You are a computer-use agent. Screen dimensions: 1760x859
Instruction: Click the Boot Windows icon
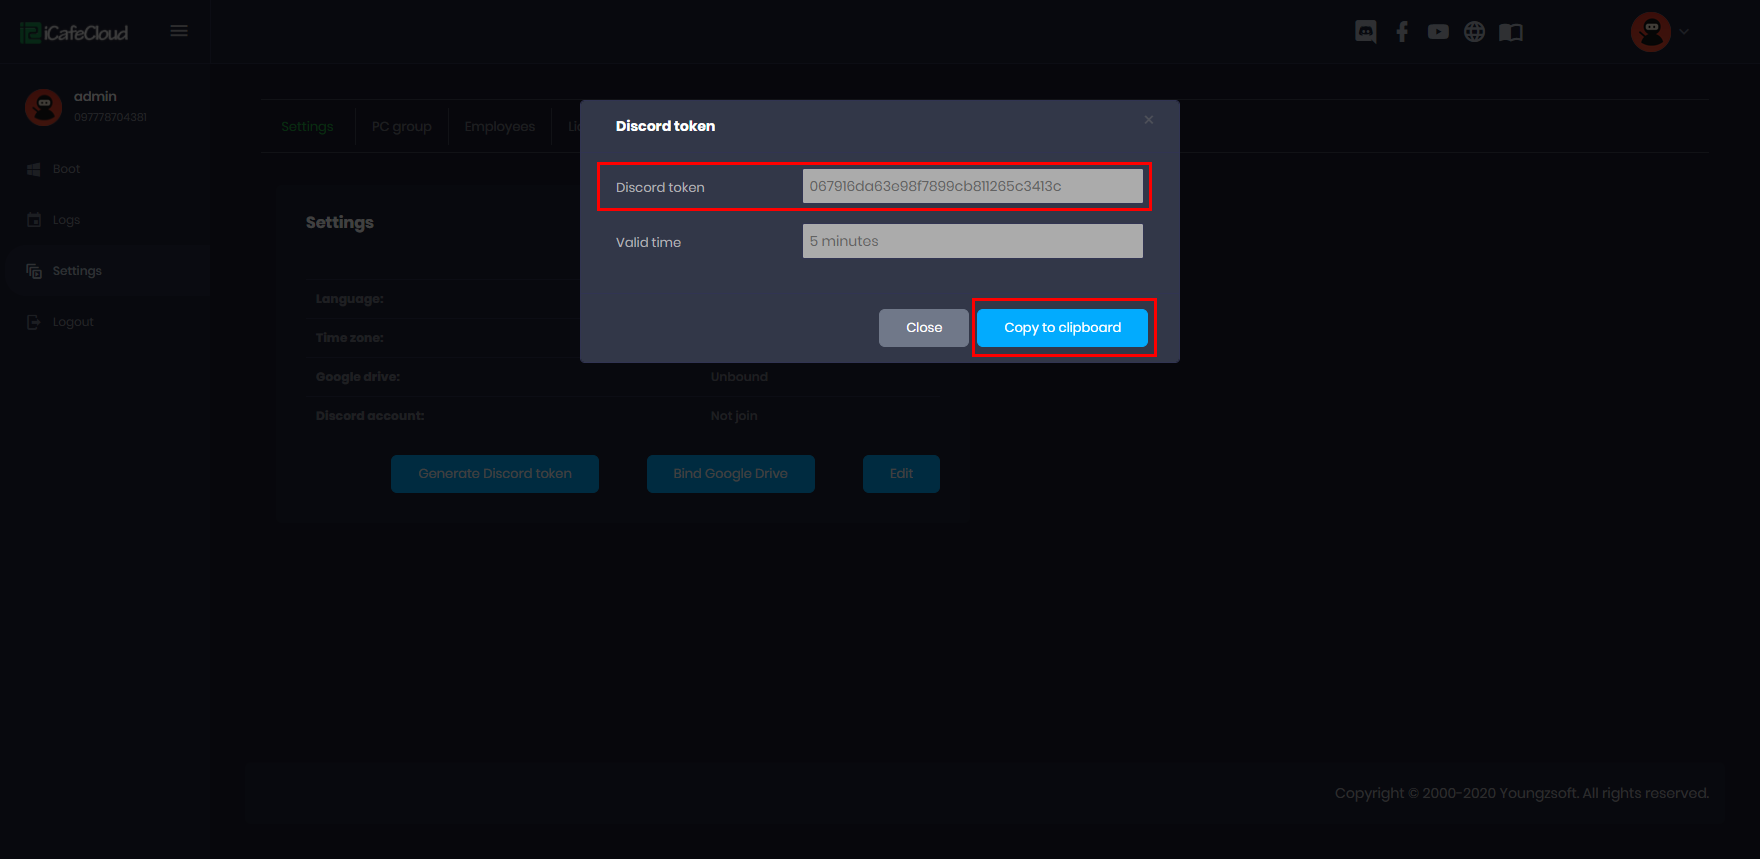[x=34, y=169]
